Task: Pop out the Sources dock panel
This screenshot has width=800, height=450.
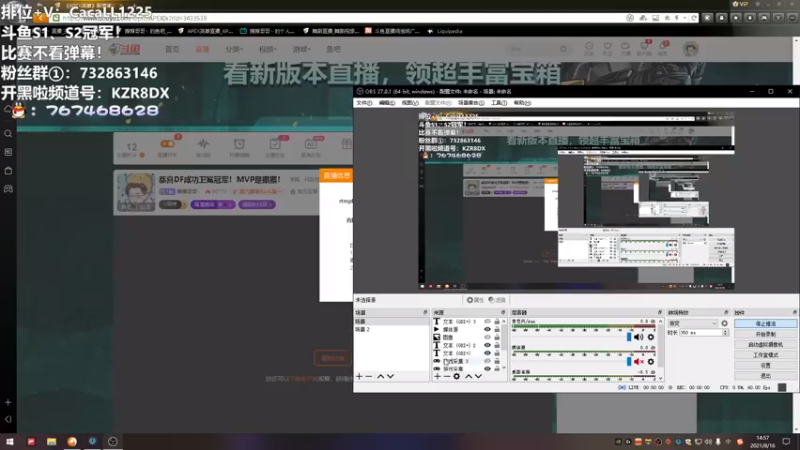Action: click(503, 312)
